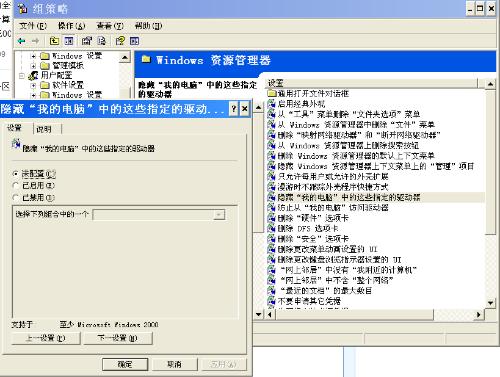The height and width of the screenshot is (377, 500).
Task: Open the 操作(A) menu
Action: (x=71, y=26)
